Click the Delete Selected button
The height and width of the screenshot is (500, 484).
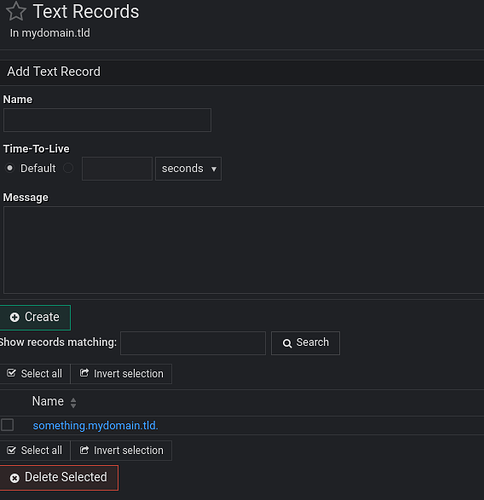59,478
